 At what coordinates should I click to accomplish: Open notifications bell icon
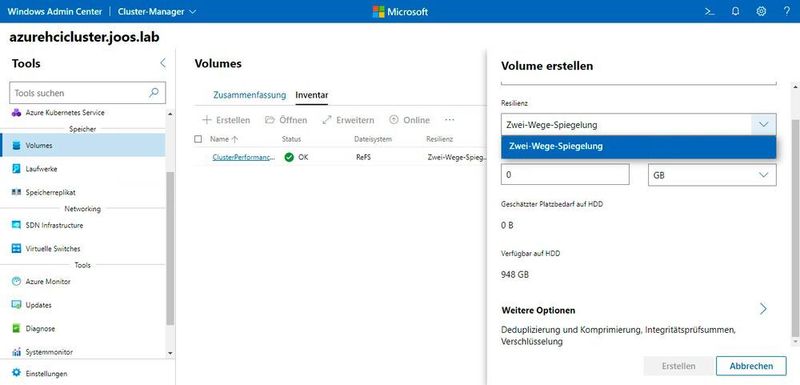click(x=735, y=11)
